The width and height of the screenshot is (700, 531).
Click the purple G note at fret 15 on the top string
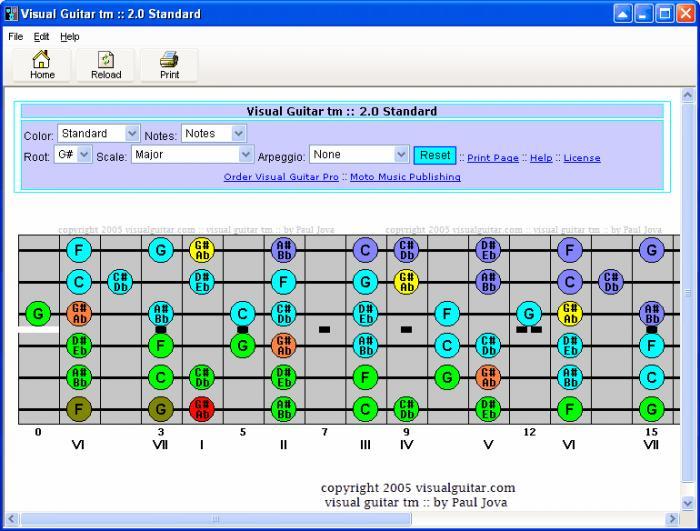(x=652, y=250)
